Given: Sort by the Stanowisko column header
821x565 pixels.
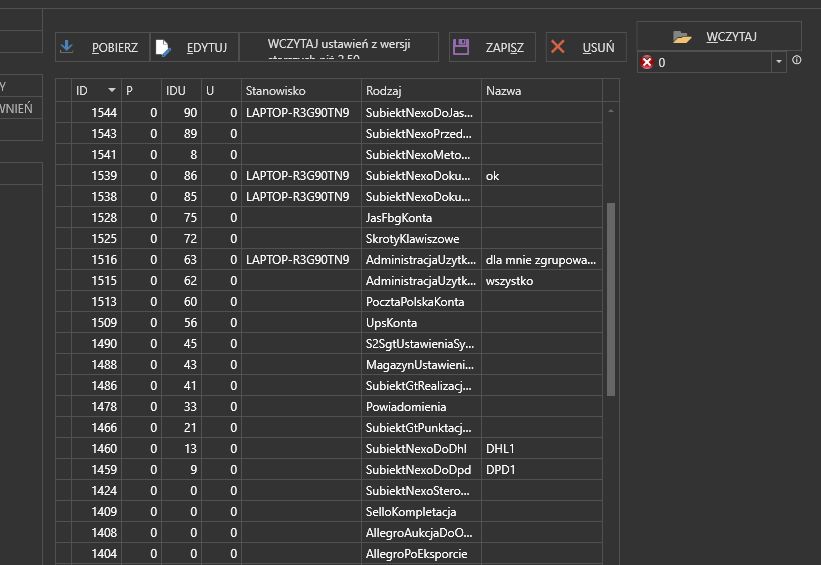Looking at the screenshot, I should coord(301,91).
